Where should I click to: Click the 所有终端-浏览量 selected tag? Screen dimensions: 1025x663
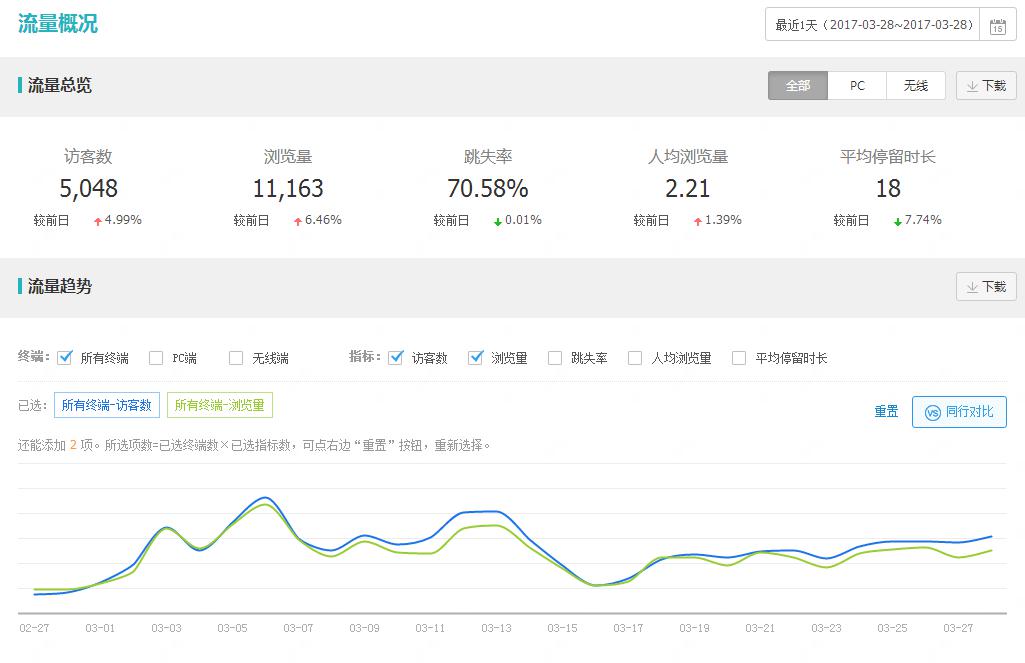pos(219,405)
